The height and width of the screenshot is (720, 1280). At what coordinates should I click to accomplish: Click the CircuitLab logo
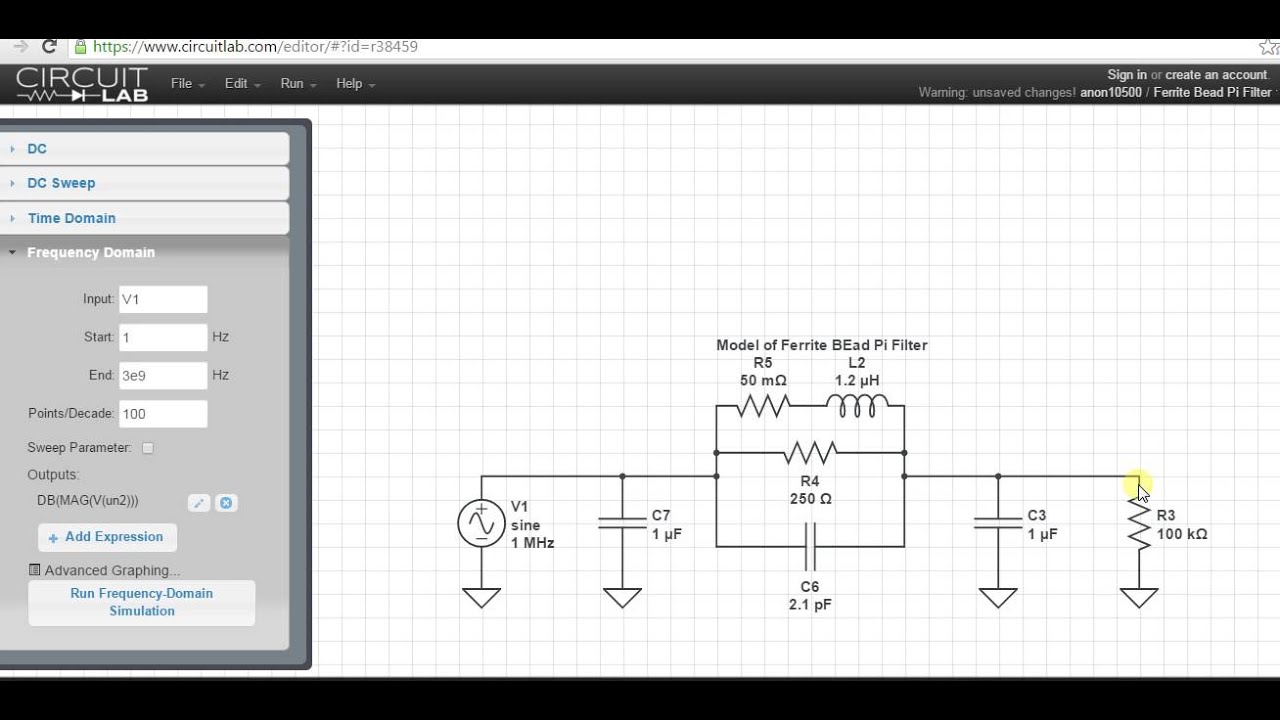[x=82, y=84]
